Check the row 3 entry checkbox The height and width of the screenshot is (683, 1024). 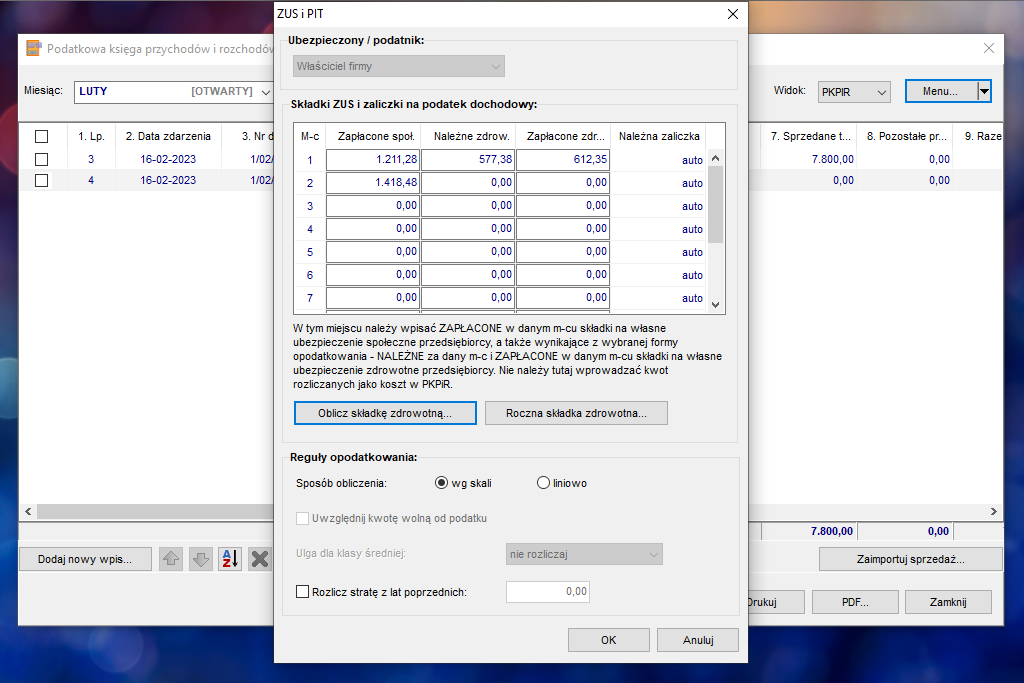[x=41, y=159]
